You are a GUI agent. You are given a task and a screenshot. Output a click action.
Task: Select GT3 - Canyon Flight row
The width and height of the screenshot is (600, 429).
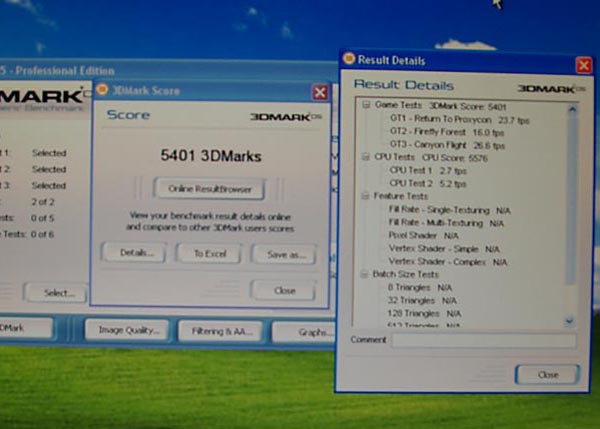click(447, 145)
